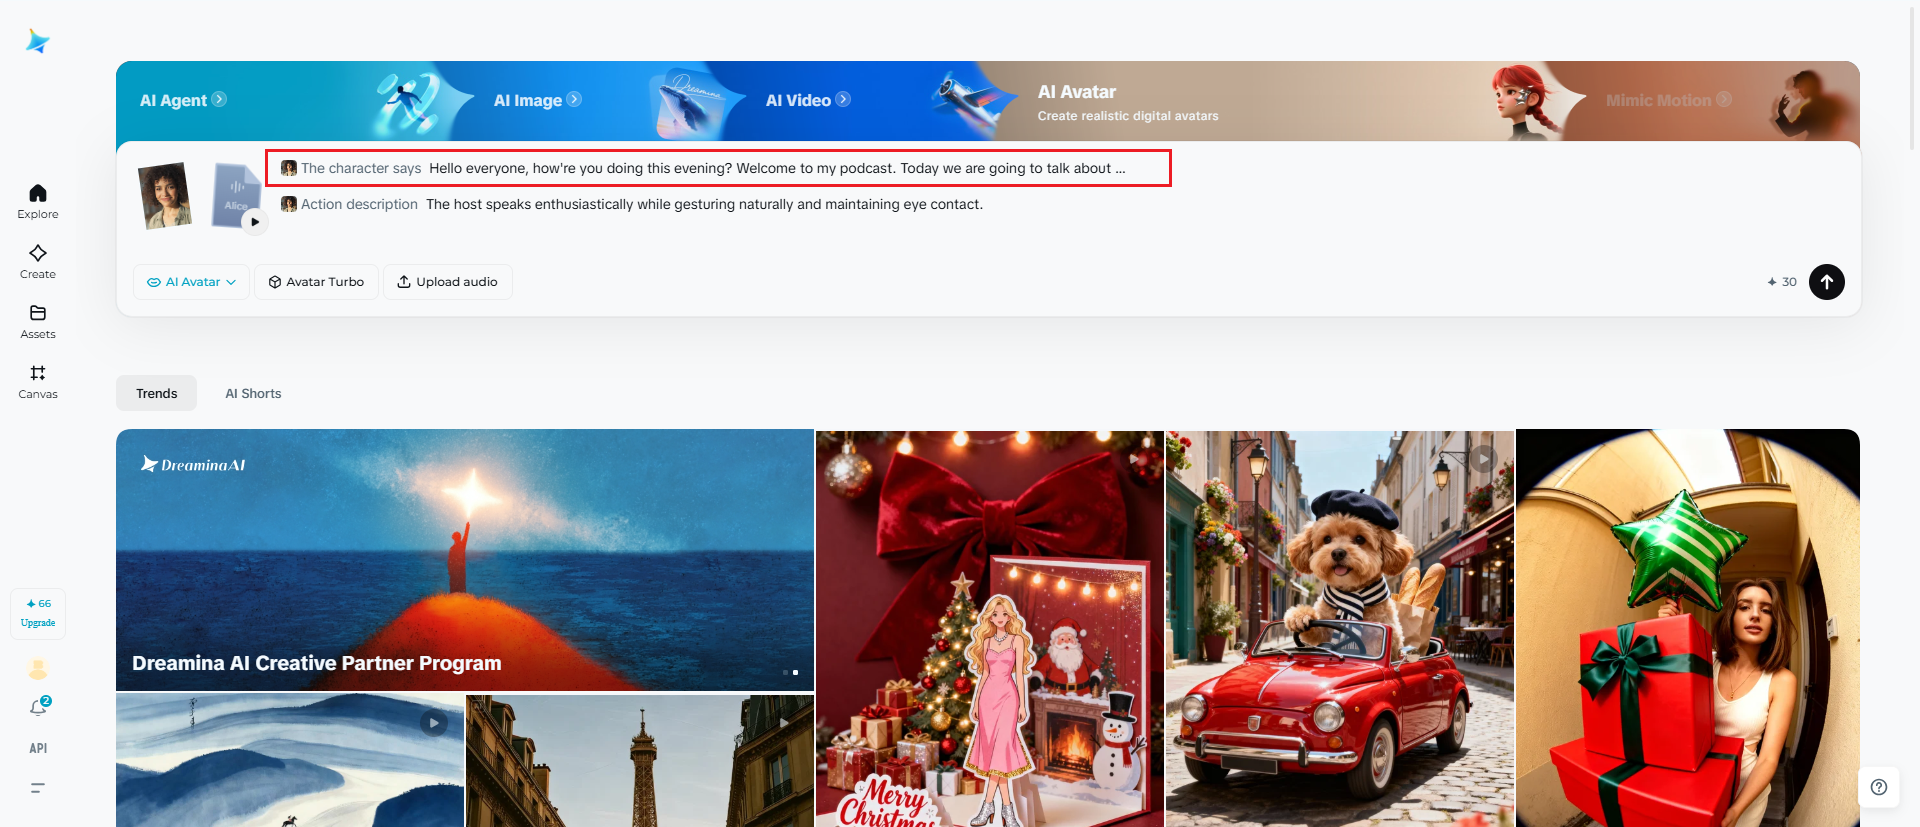Viewport: 1920px width, 827px height.
Task: Click the Upload audio button
Action: (448, 282)
